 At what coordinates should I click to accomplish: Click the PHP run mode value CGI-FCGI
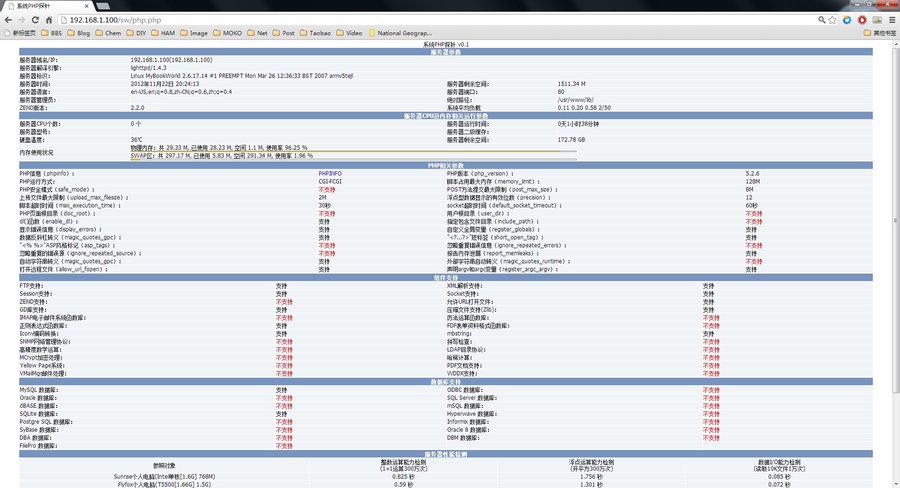330,181
